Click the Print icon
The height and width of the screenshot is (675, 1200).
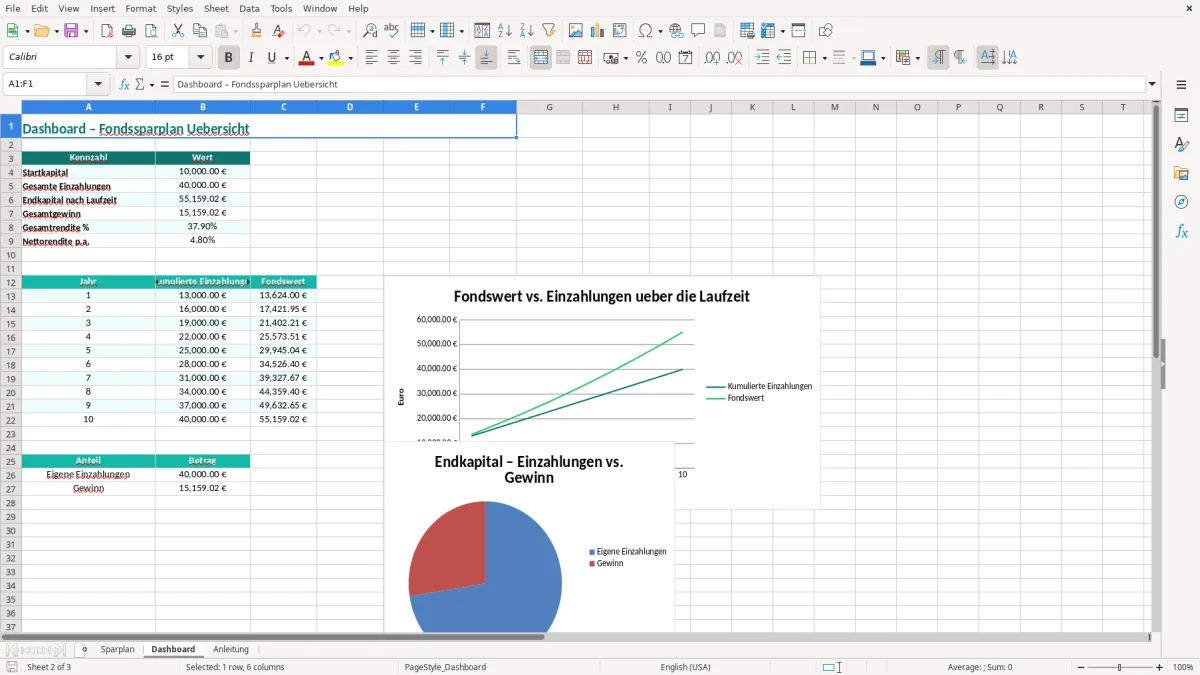[x=129, y=31]
